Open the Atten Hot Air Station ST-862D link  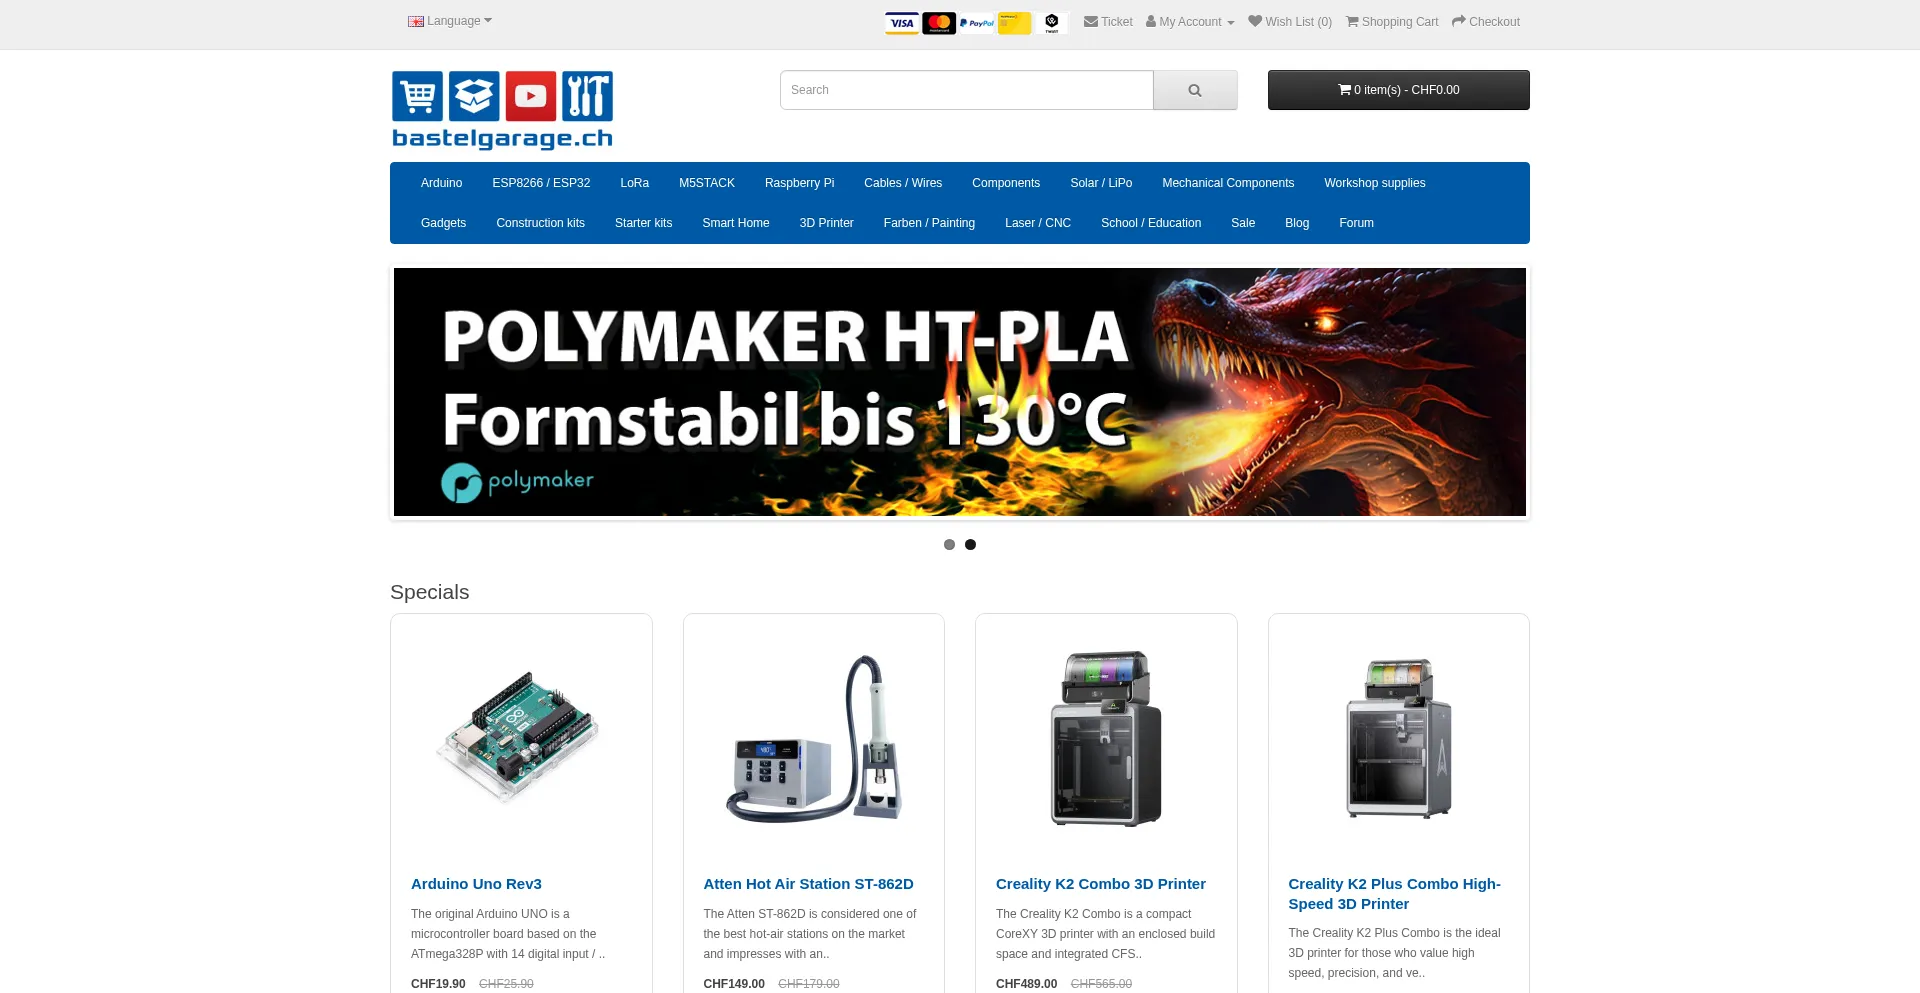click(808, 884)
